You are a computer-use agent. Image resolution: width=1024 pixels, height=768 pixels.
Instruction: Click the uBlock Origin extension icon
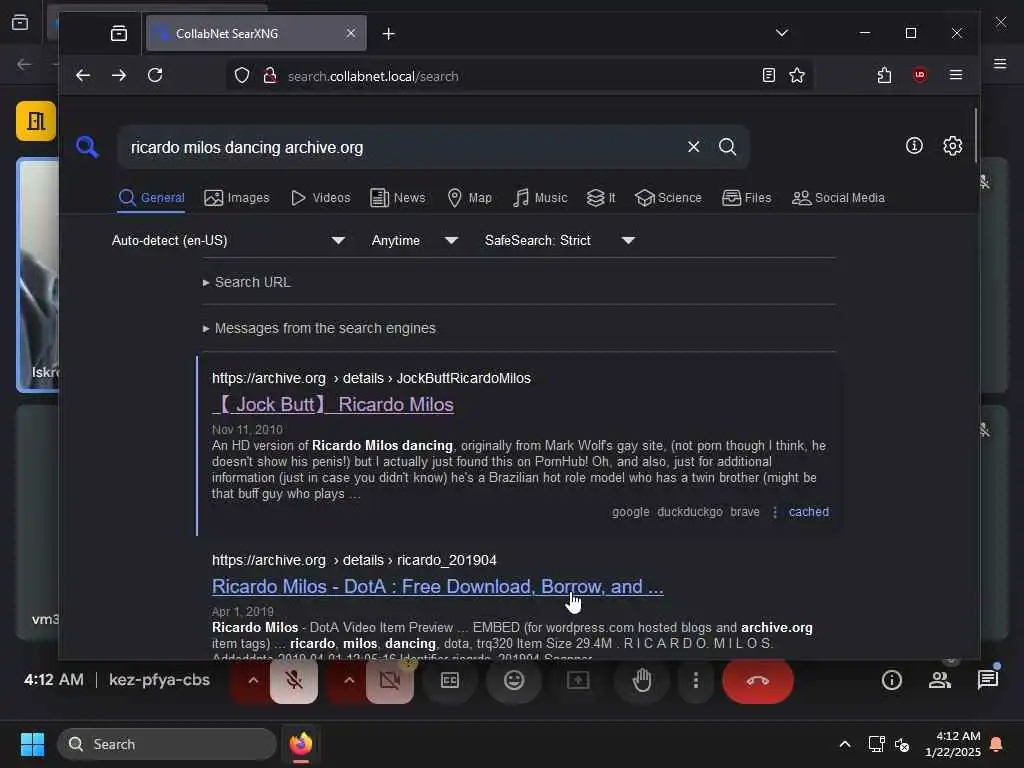point(920,76)
